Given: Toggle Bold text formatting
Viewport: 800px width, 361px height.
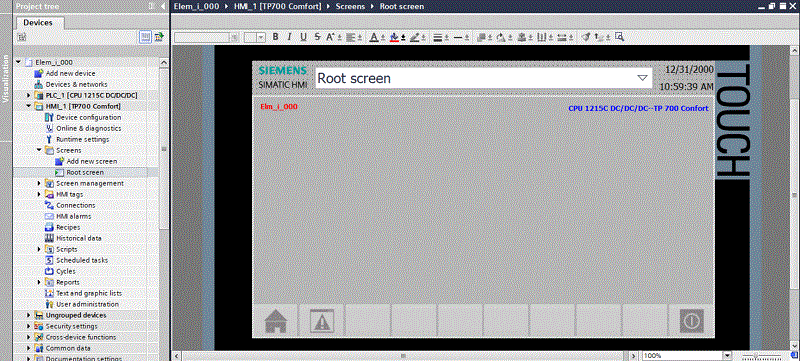Looking at the screenshot, I should tap(276, 37).
